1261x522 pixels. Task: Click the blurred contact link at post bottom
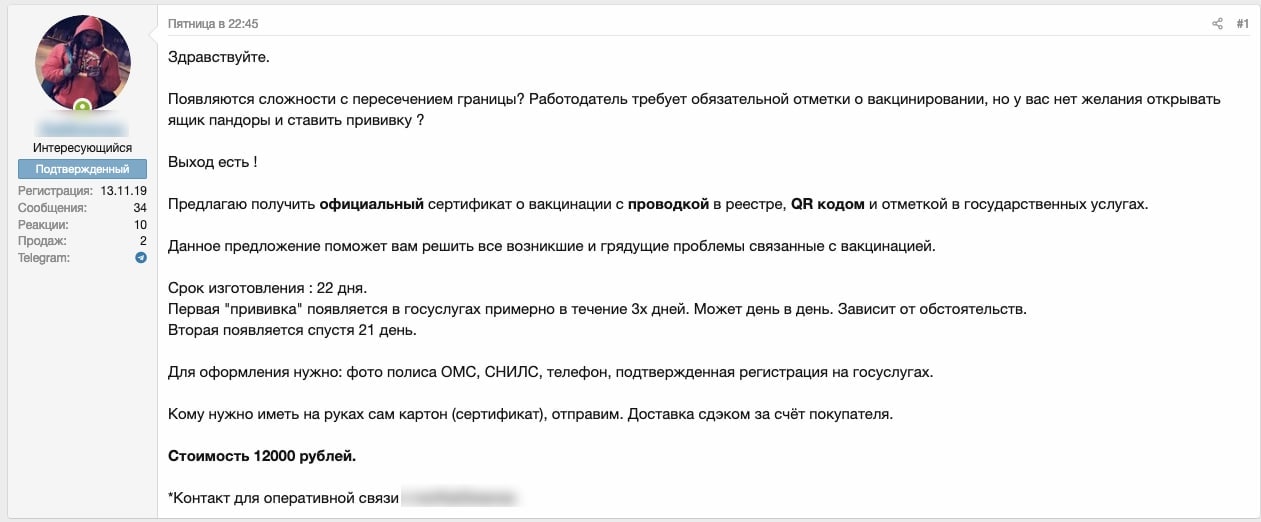pos(460,496)
